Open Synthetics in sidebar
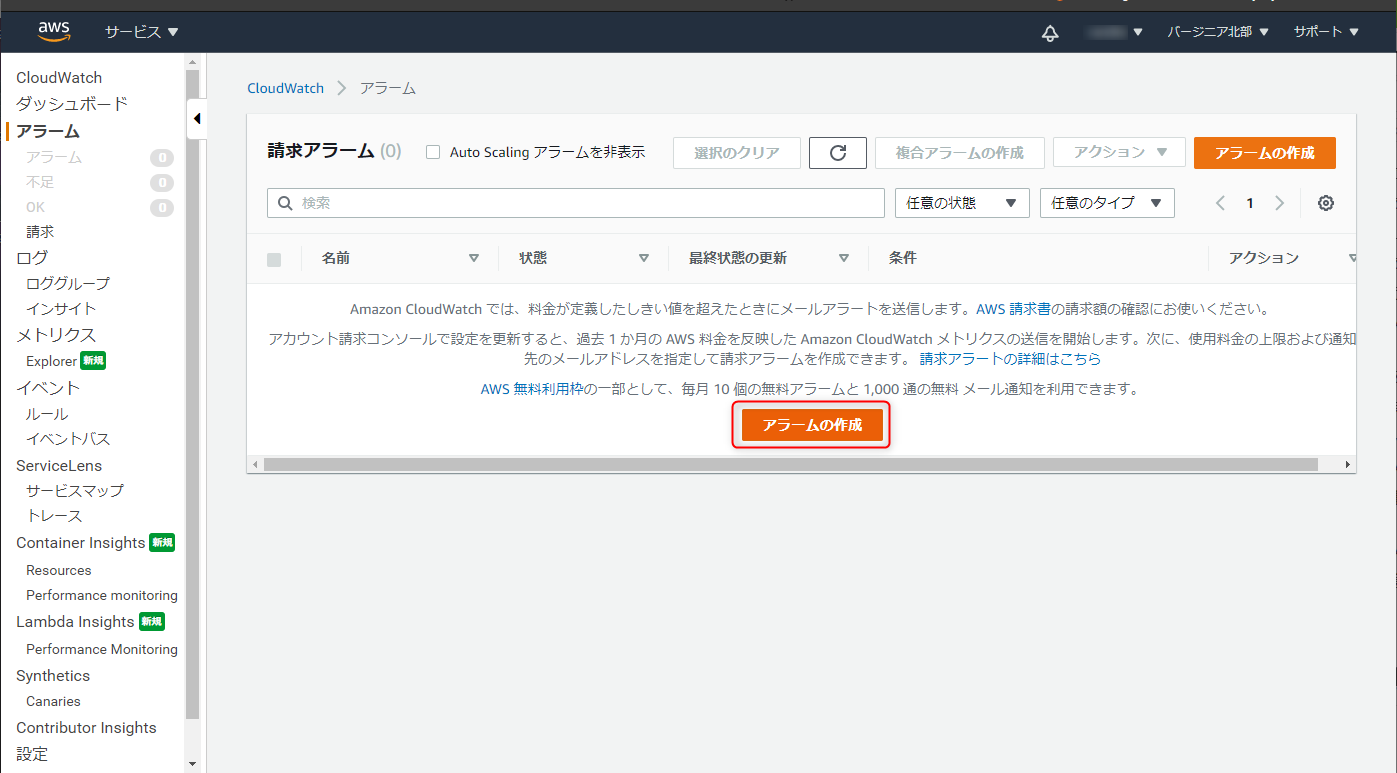The width and height of the screenshot is (1397, 773). tap(53, 676)
